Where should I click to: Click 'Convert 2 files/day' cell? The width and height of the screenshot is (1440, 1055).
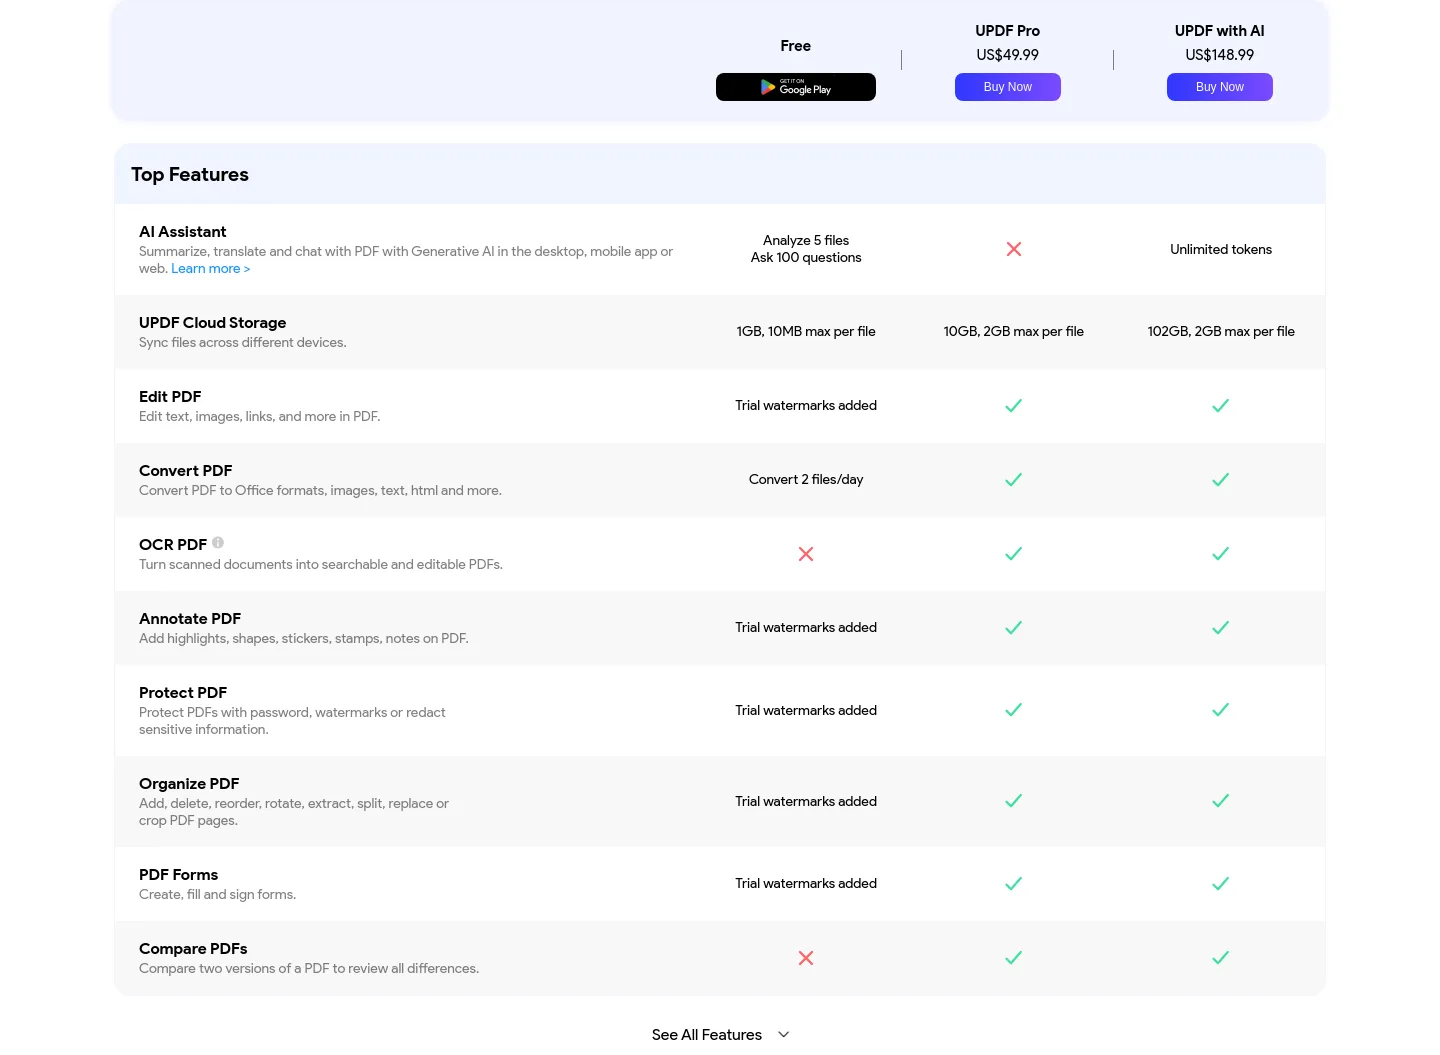coord(806,479)
